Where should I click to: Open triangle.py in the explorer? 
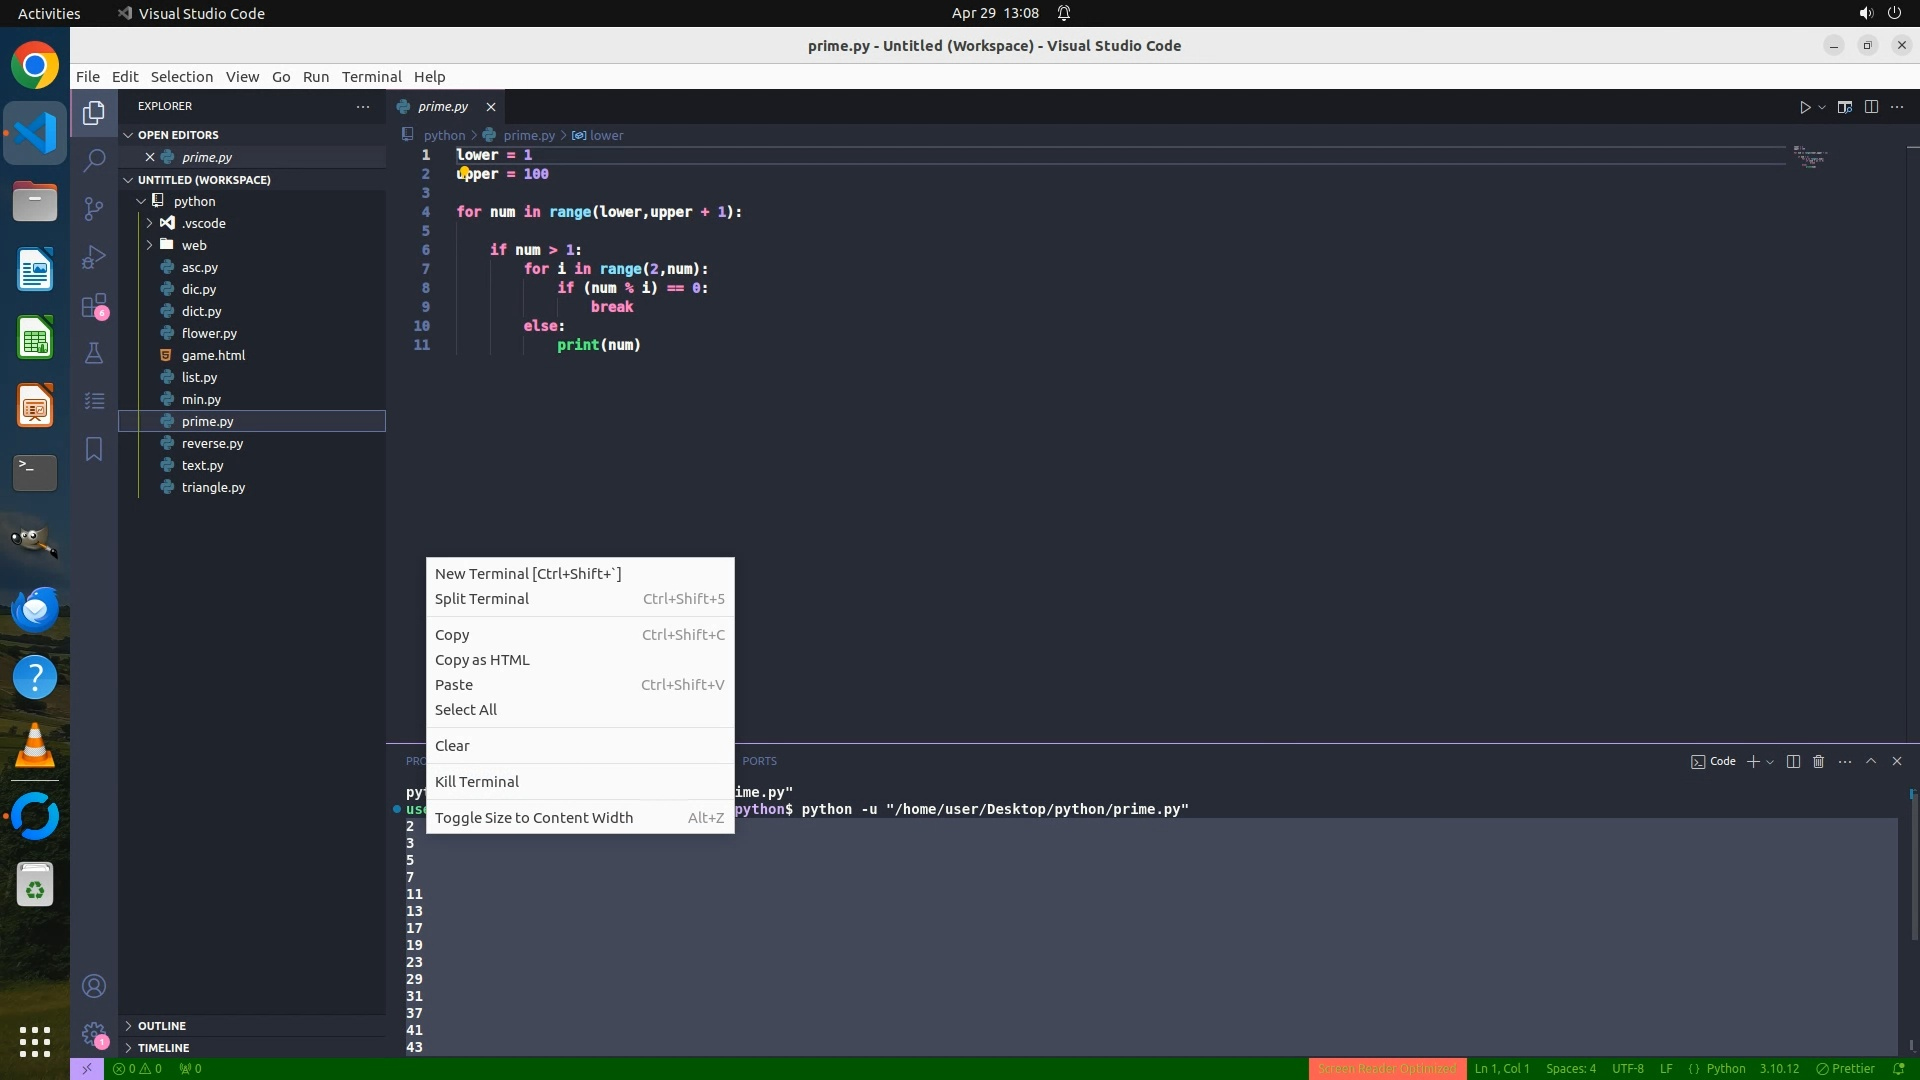(x=213, y=488)
